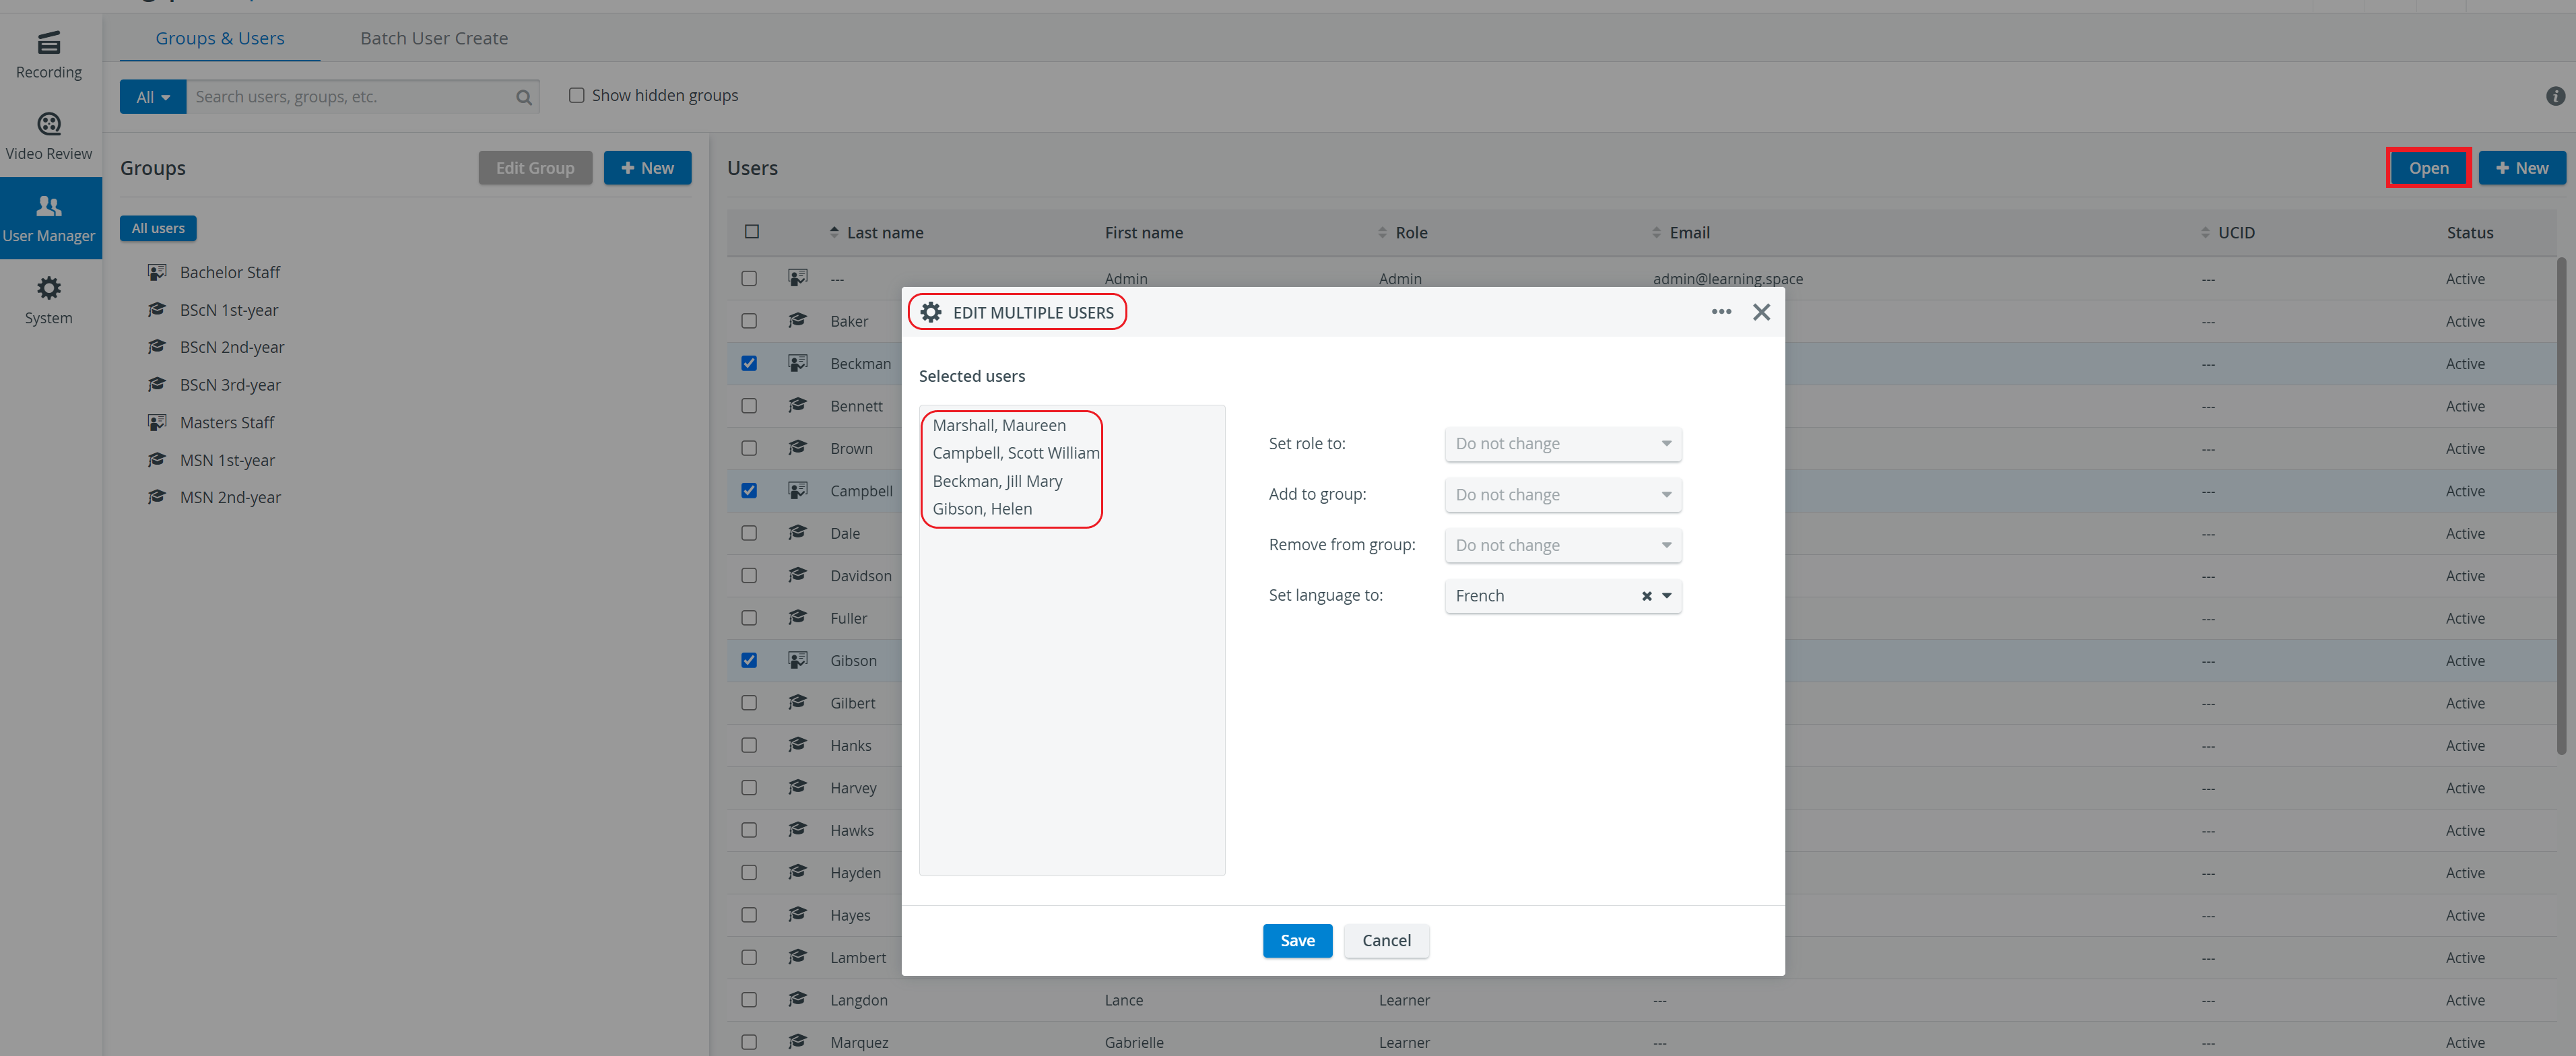The width and height of the screenshot is (2576, 1056).
Task: Click the info icon at top right
Action: (2555, 96)
